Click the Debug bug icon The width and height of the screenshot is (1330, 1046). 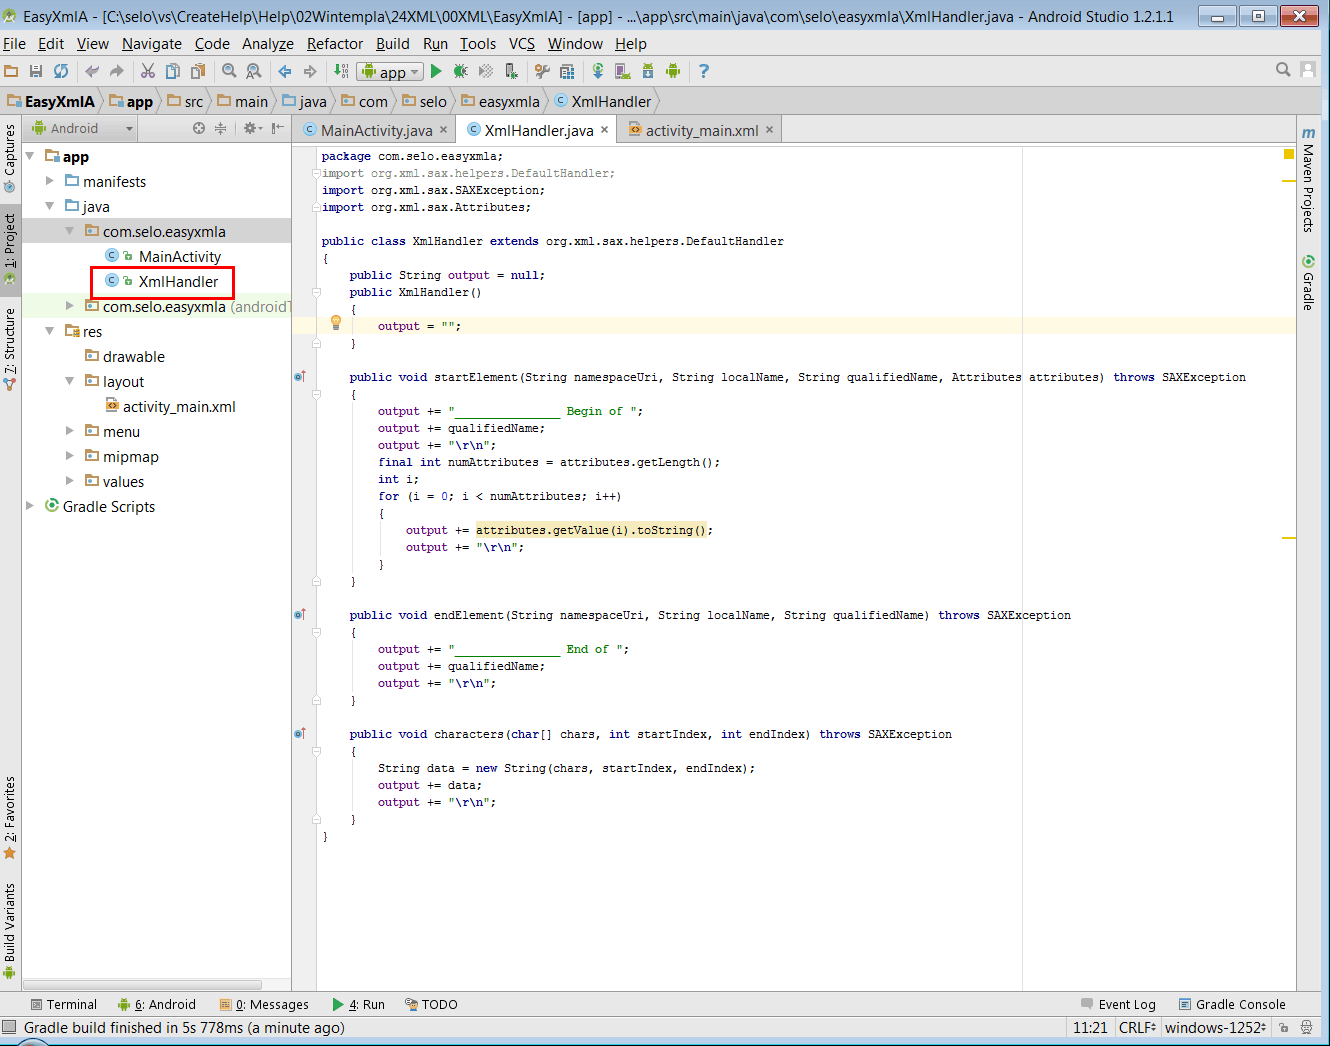point(461,71)
